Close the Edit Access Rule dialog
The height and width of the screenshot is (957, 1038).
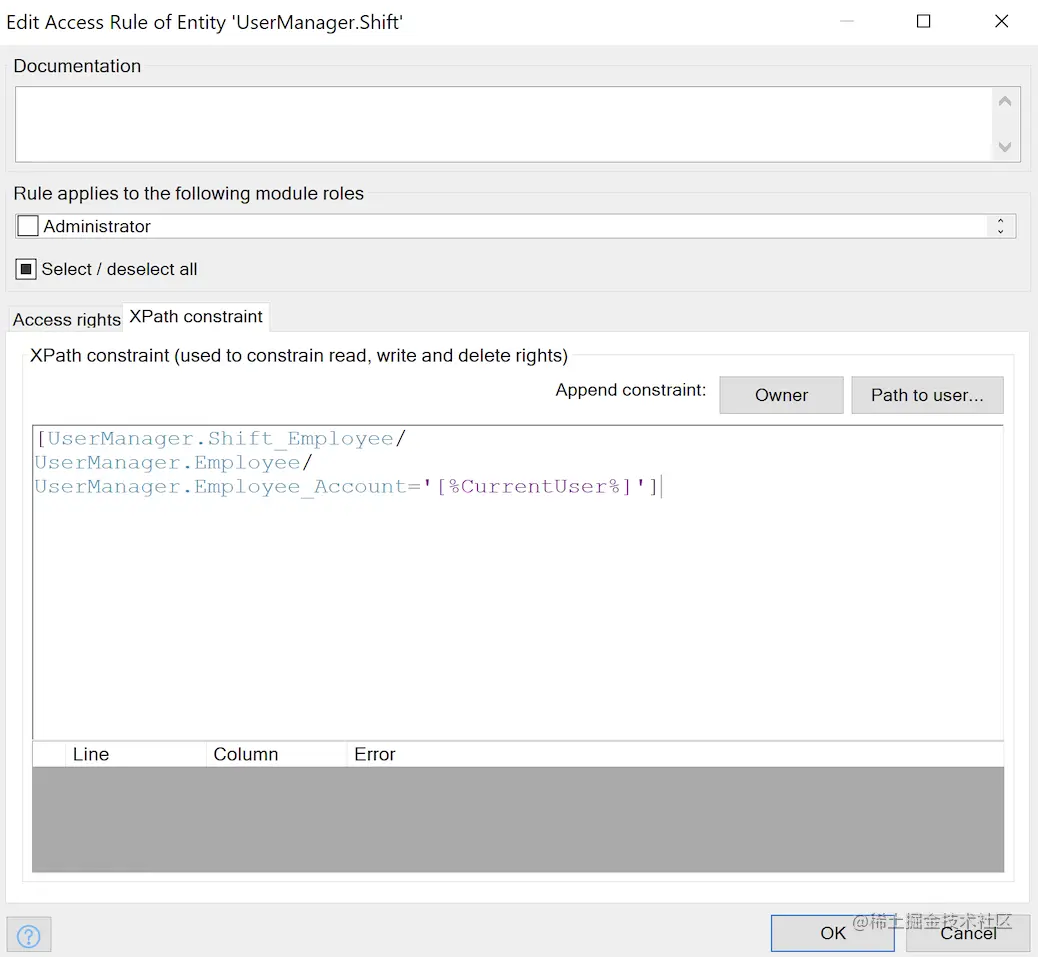click(x=1002, y=21)
